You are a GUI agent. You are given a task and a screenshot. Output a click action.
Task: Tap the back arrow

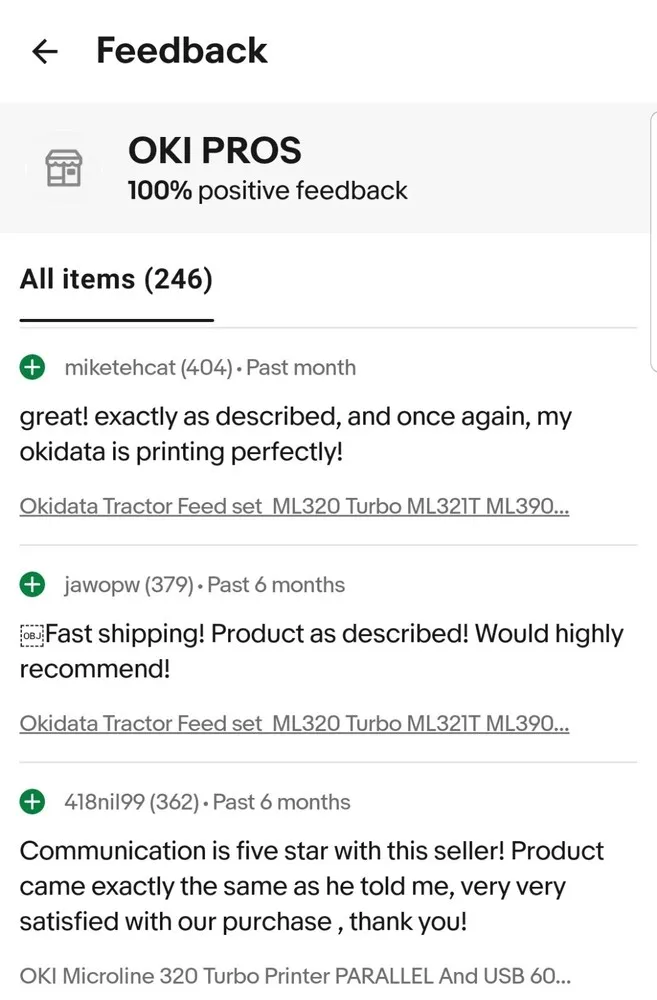pyautogui.click(x=45, y=51)
